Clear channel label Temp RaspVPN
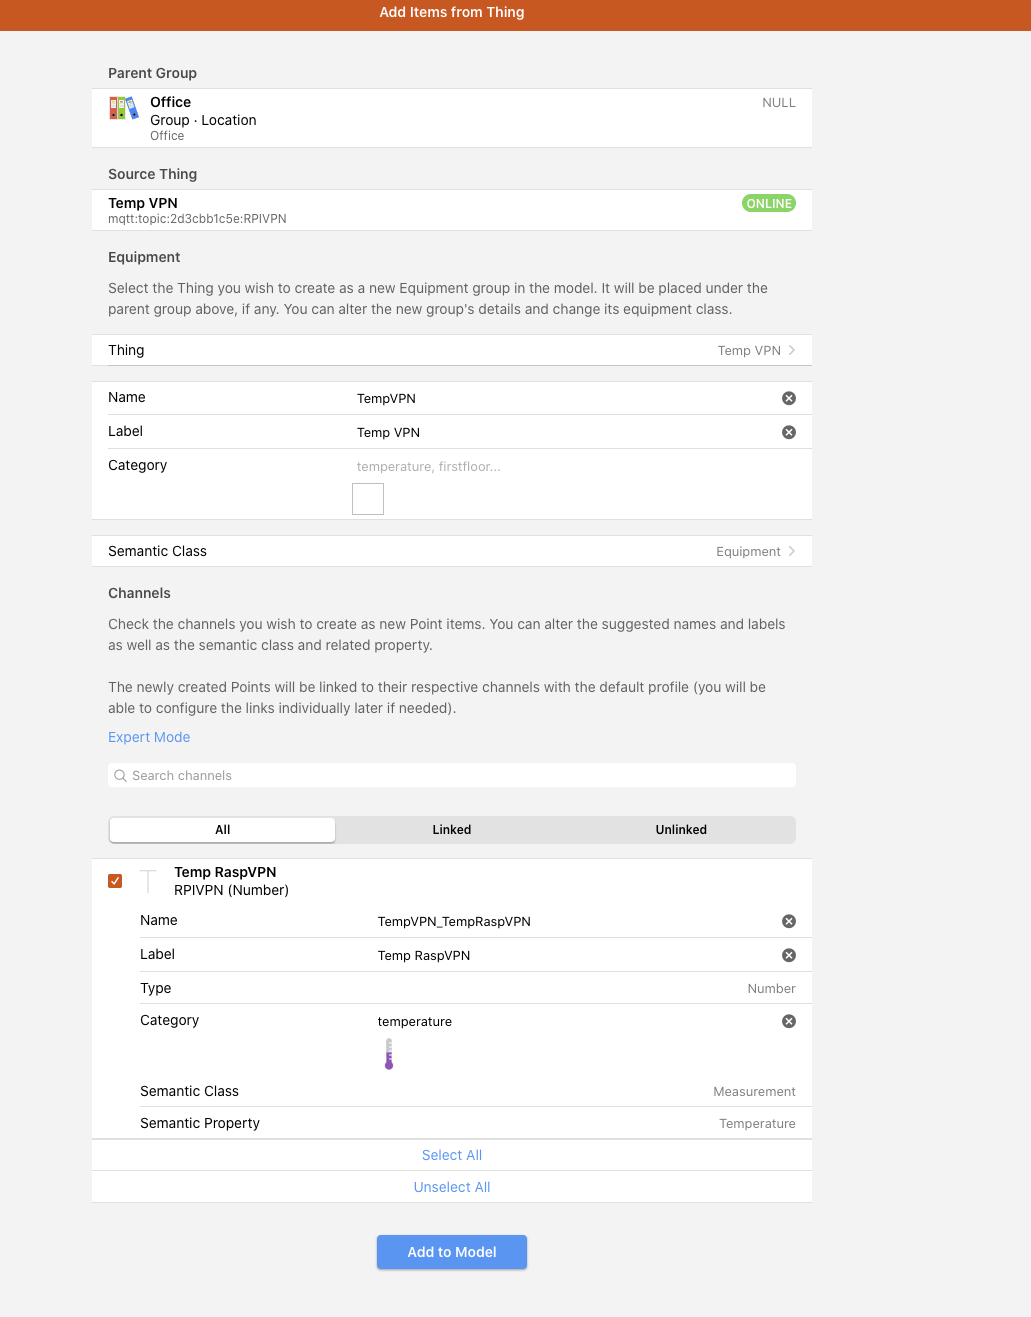Screen dimensions: 1031x1317 [788, 955]
